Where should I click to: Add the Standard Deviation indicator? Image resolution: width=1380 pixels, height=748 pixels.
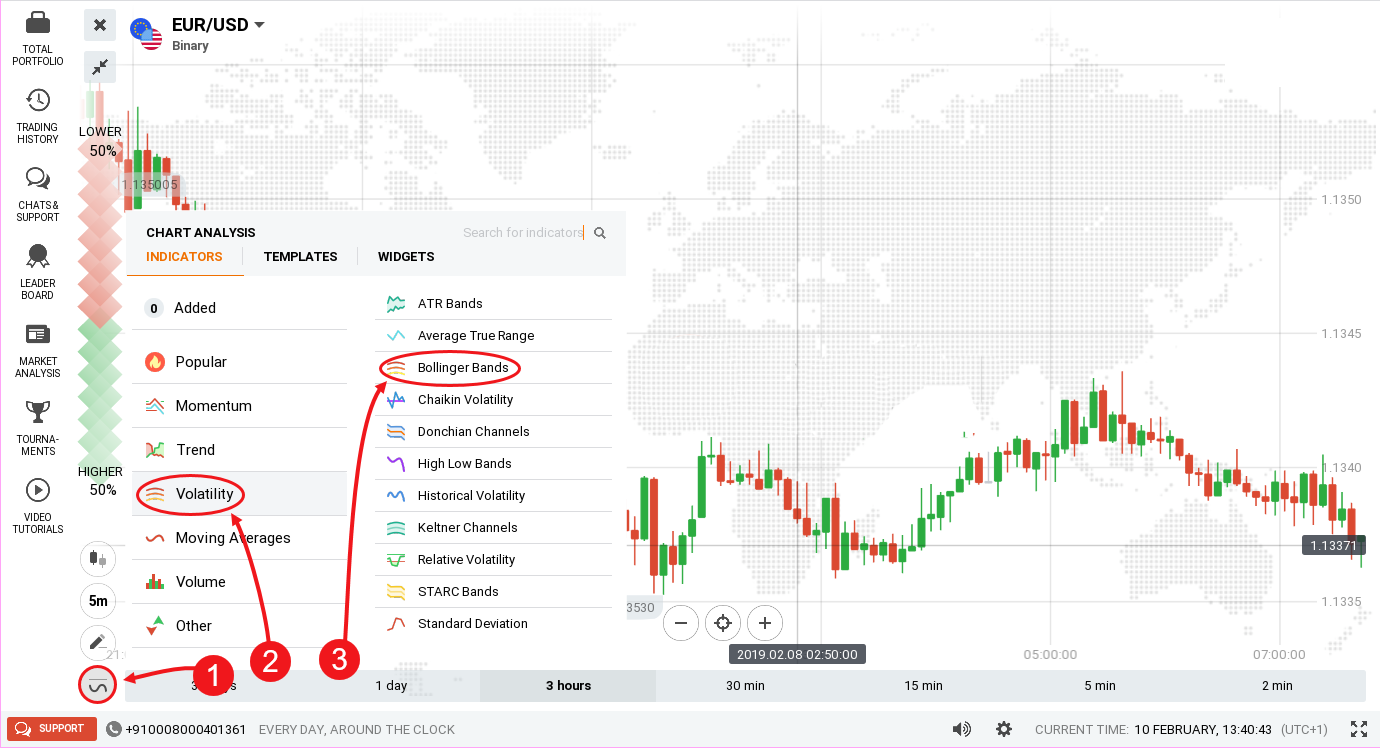pyautogui.click(x=494, y=624)
